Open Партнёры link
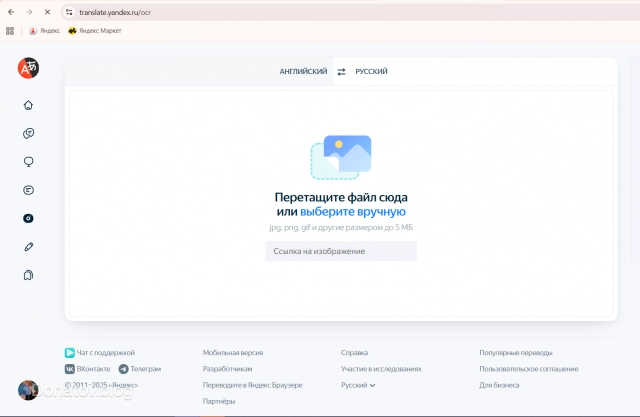 219,401
